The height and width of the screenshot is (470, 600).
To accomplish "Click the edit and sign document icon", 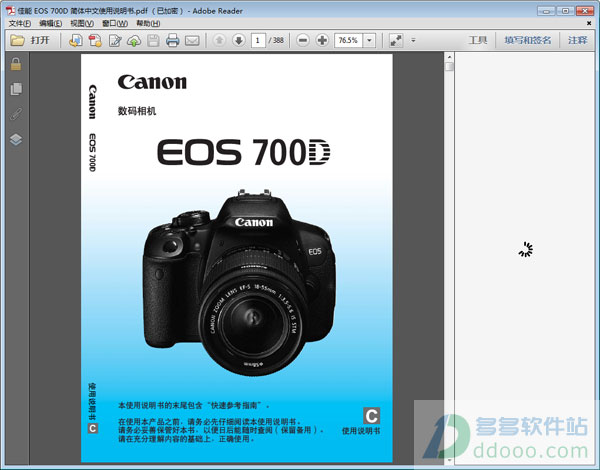I will [115, 40].
